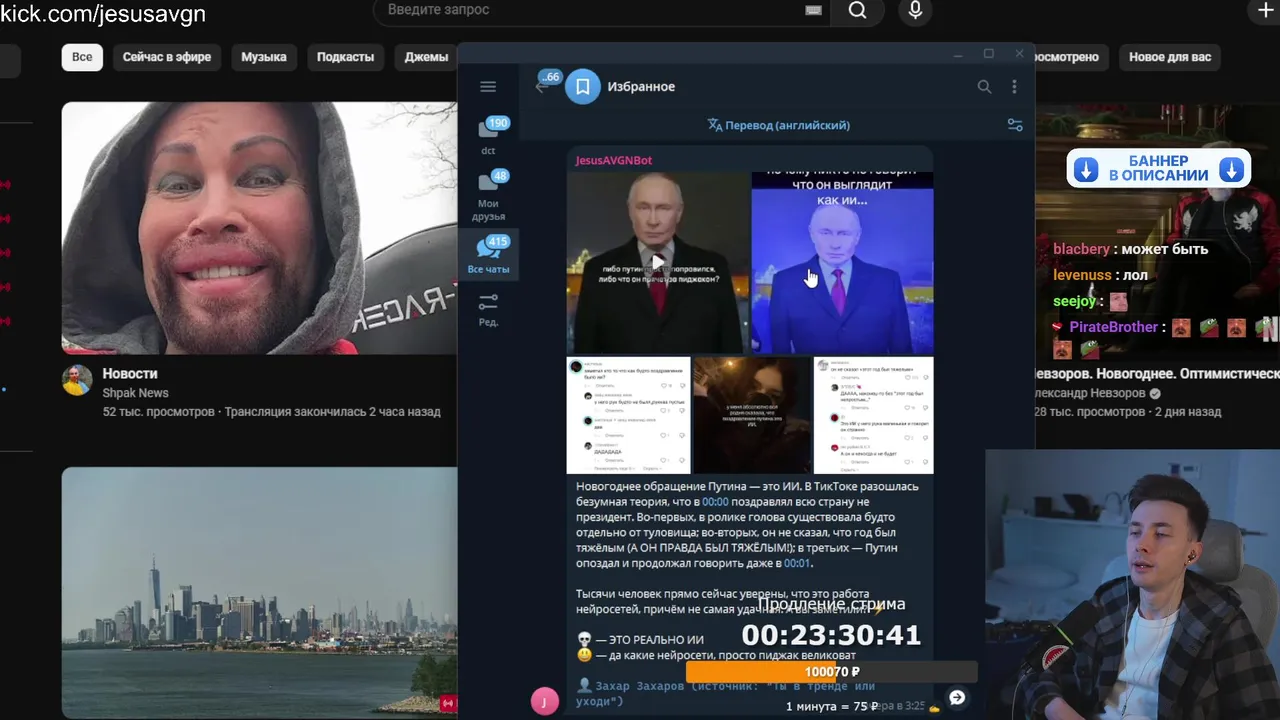Open the city skyline video thumbnail
This screenshot has width=1280, height=720.
(x=259, y=593)
